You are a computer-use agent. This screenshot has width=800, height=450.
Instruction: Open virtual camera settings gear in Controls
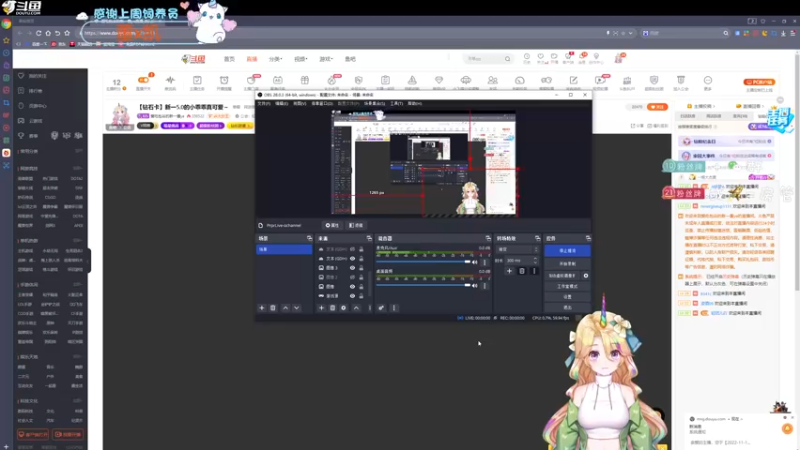pos(586,276)
